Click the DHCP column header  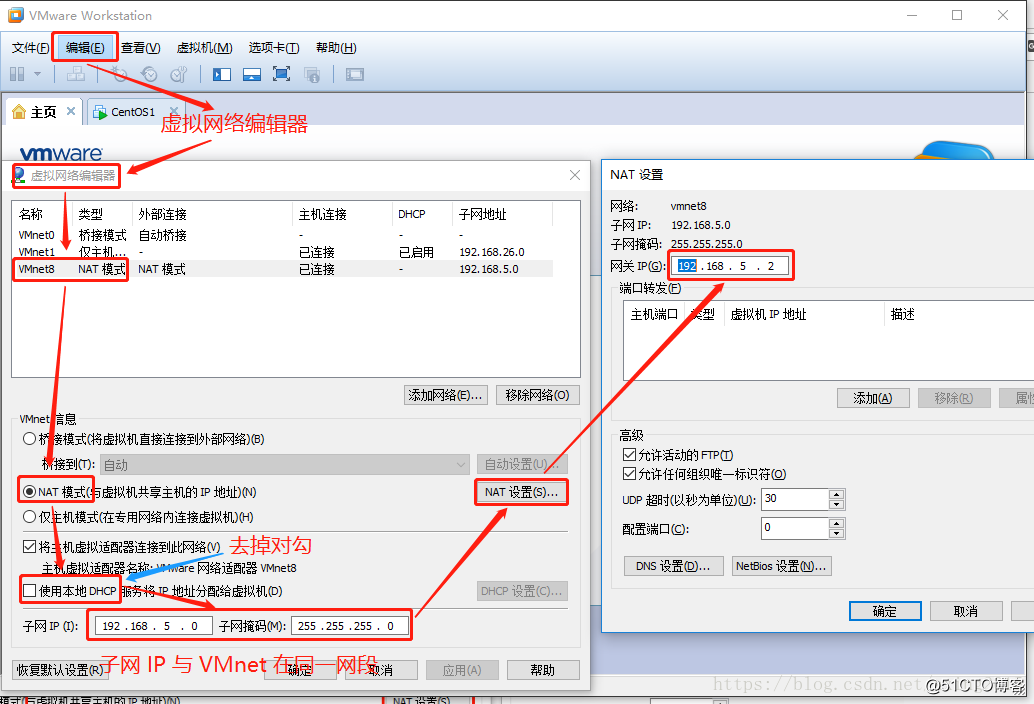coord(422,214)
